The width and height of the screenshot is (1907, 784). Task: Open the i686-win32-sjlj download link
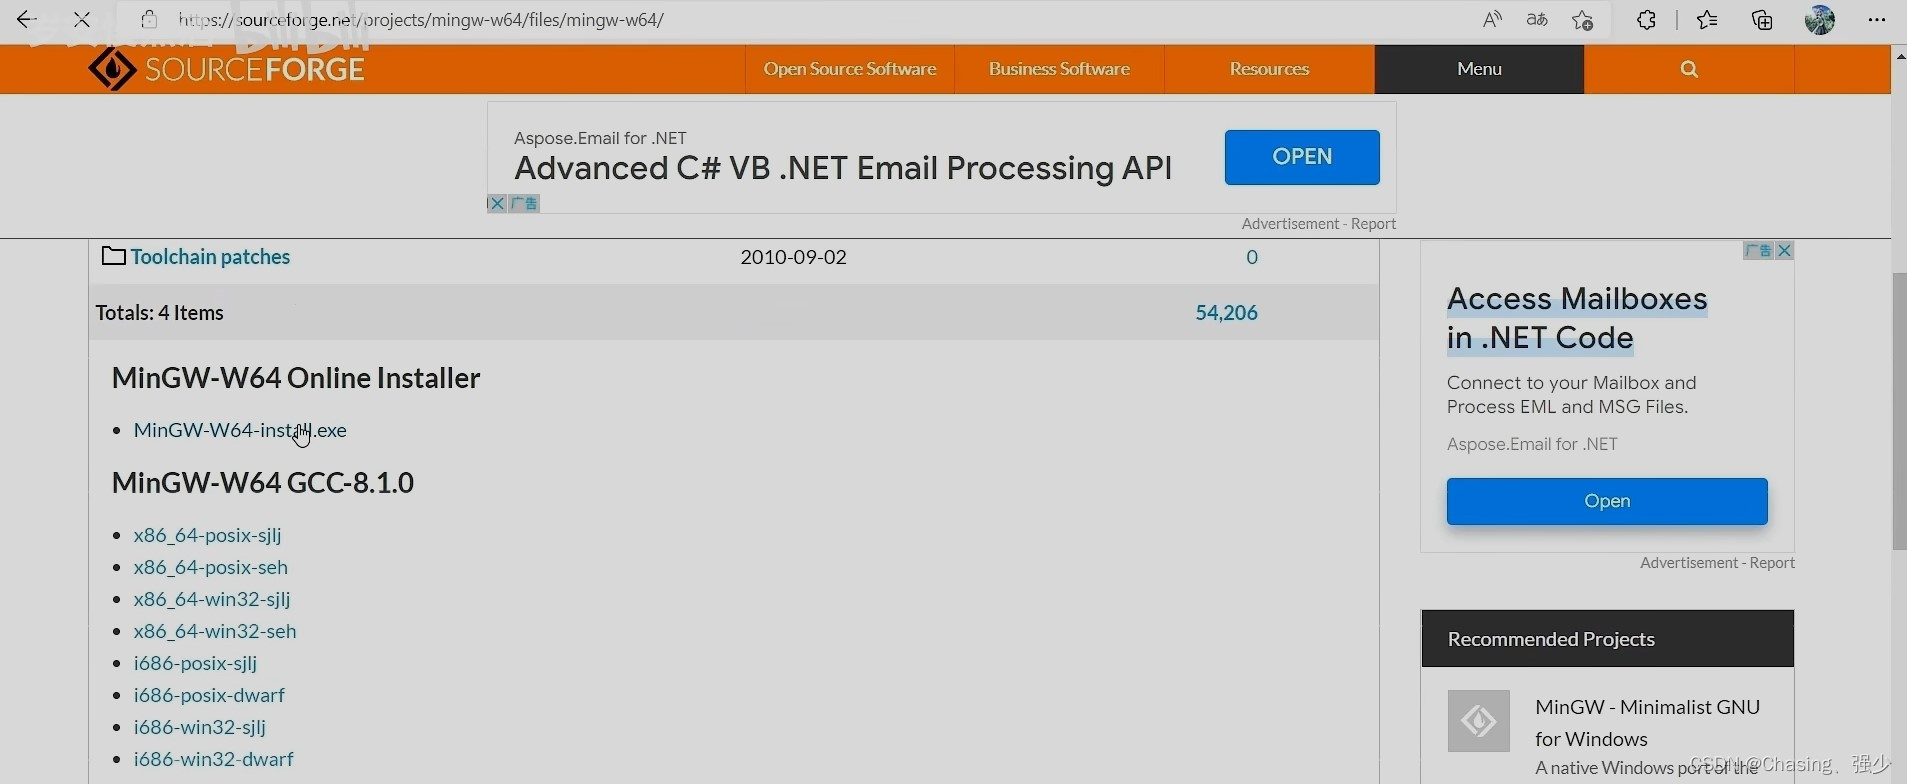[200, 727]
